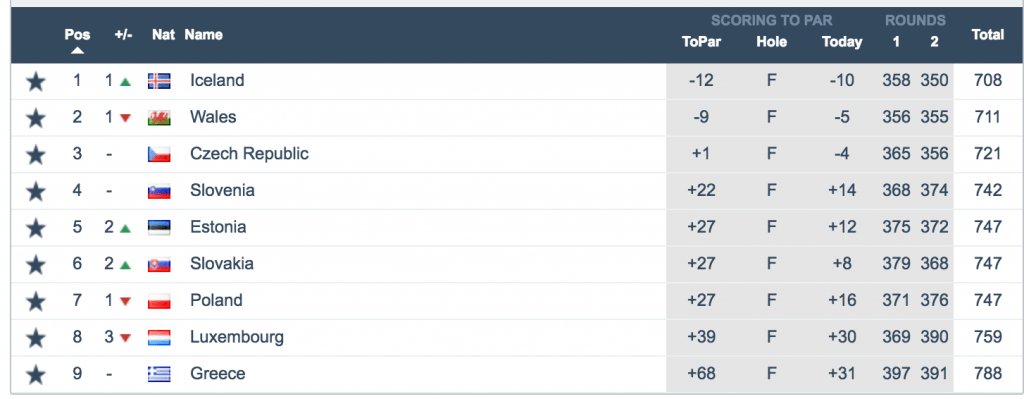
Task: Open the Iceland team name link
Action: pos(217,80)
